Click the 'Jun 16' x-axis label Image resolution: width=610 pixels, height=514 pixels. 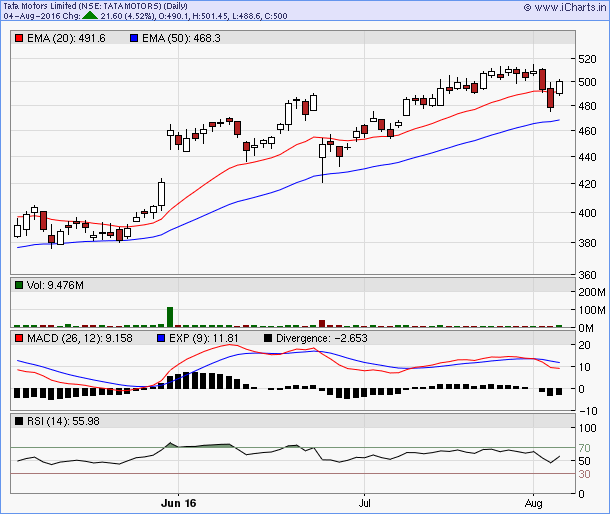coord(179,503)
